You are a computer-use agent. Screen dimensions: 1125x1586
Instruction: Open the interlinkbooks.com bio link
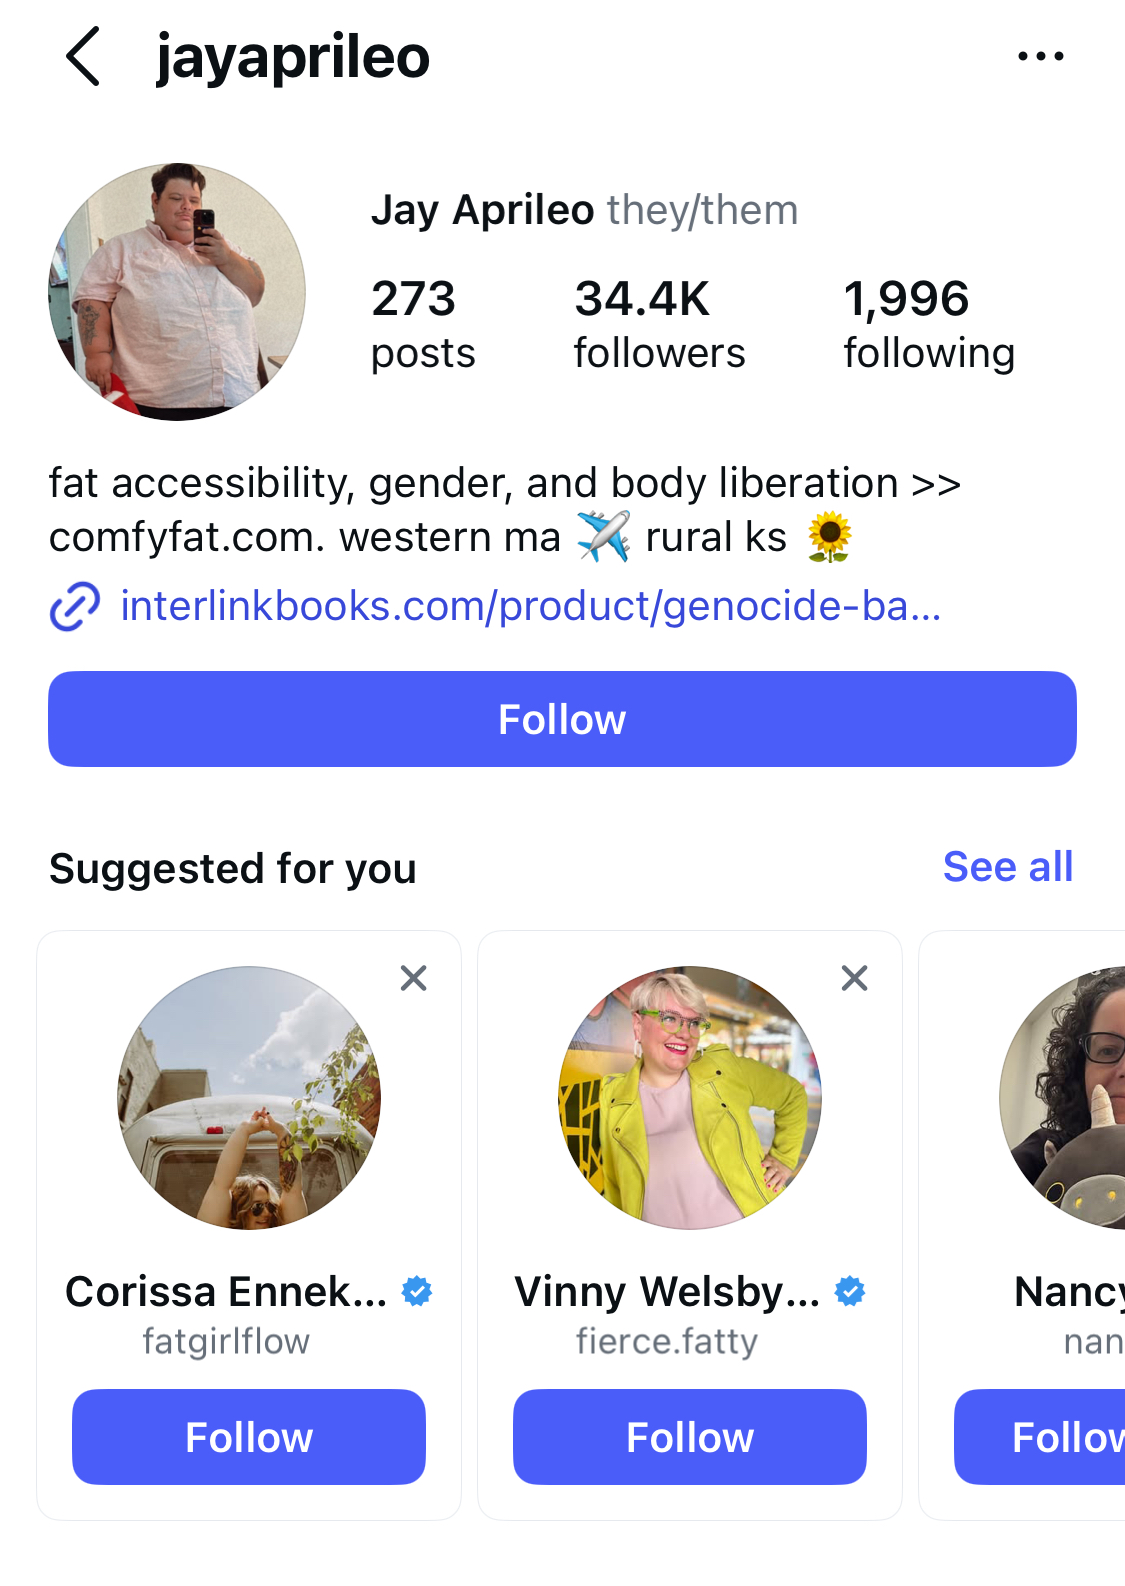click(x=530, y=607)
